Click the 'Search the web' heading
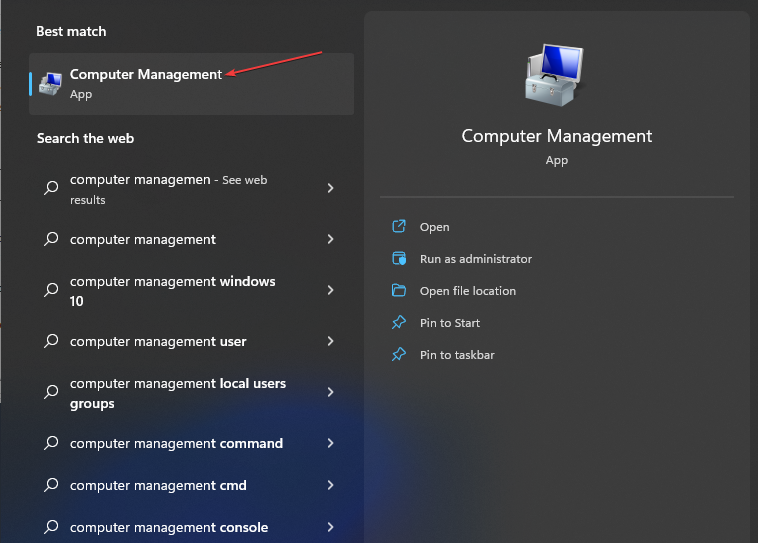758x543 pixels. (86, 138)
